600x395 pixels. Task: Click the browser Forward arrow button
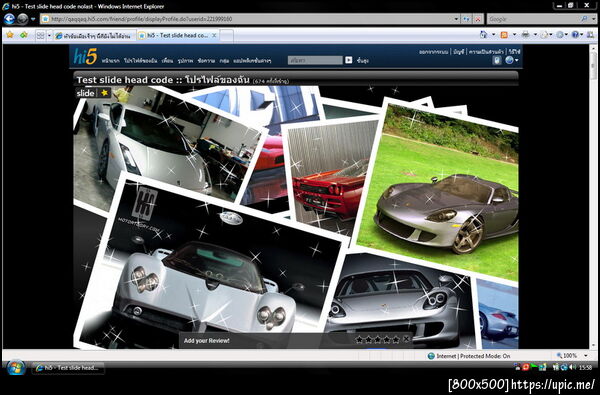[23, 18]
